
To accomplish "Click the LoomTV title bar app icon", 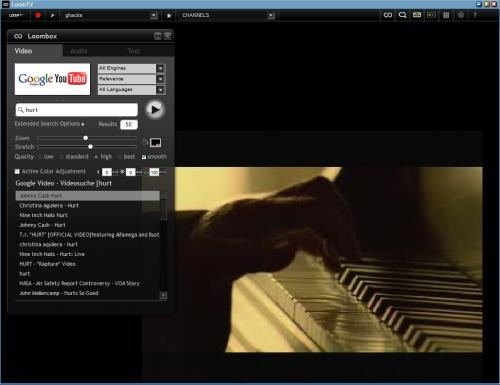I will click(x=5, y=4).
